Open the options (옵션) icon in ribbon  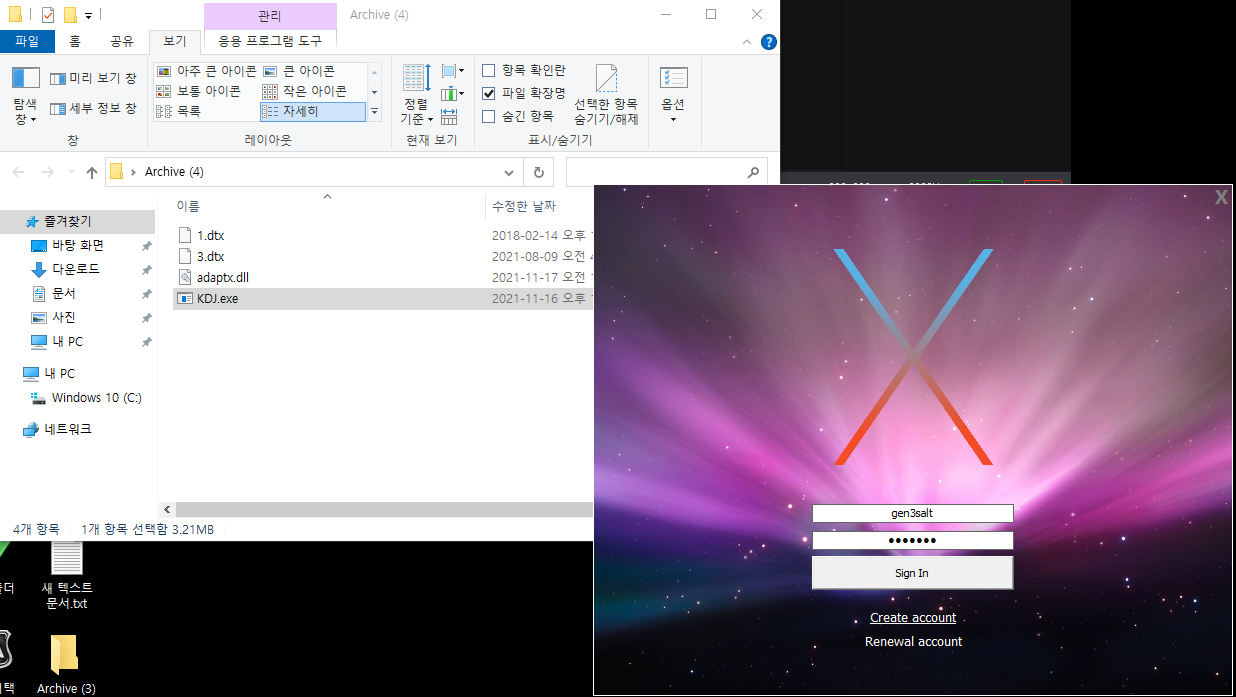pos(673,80)
